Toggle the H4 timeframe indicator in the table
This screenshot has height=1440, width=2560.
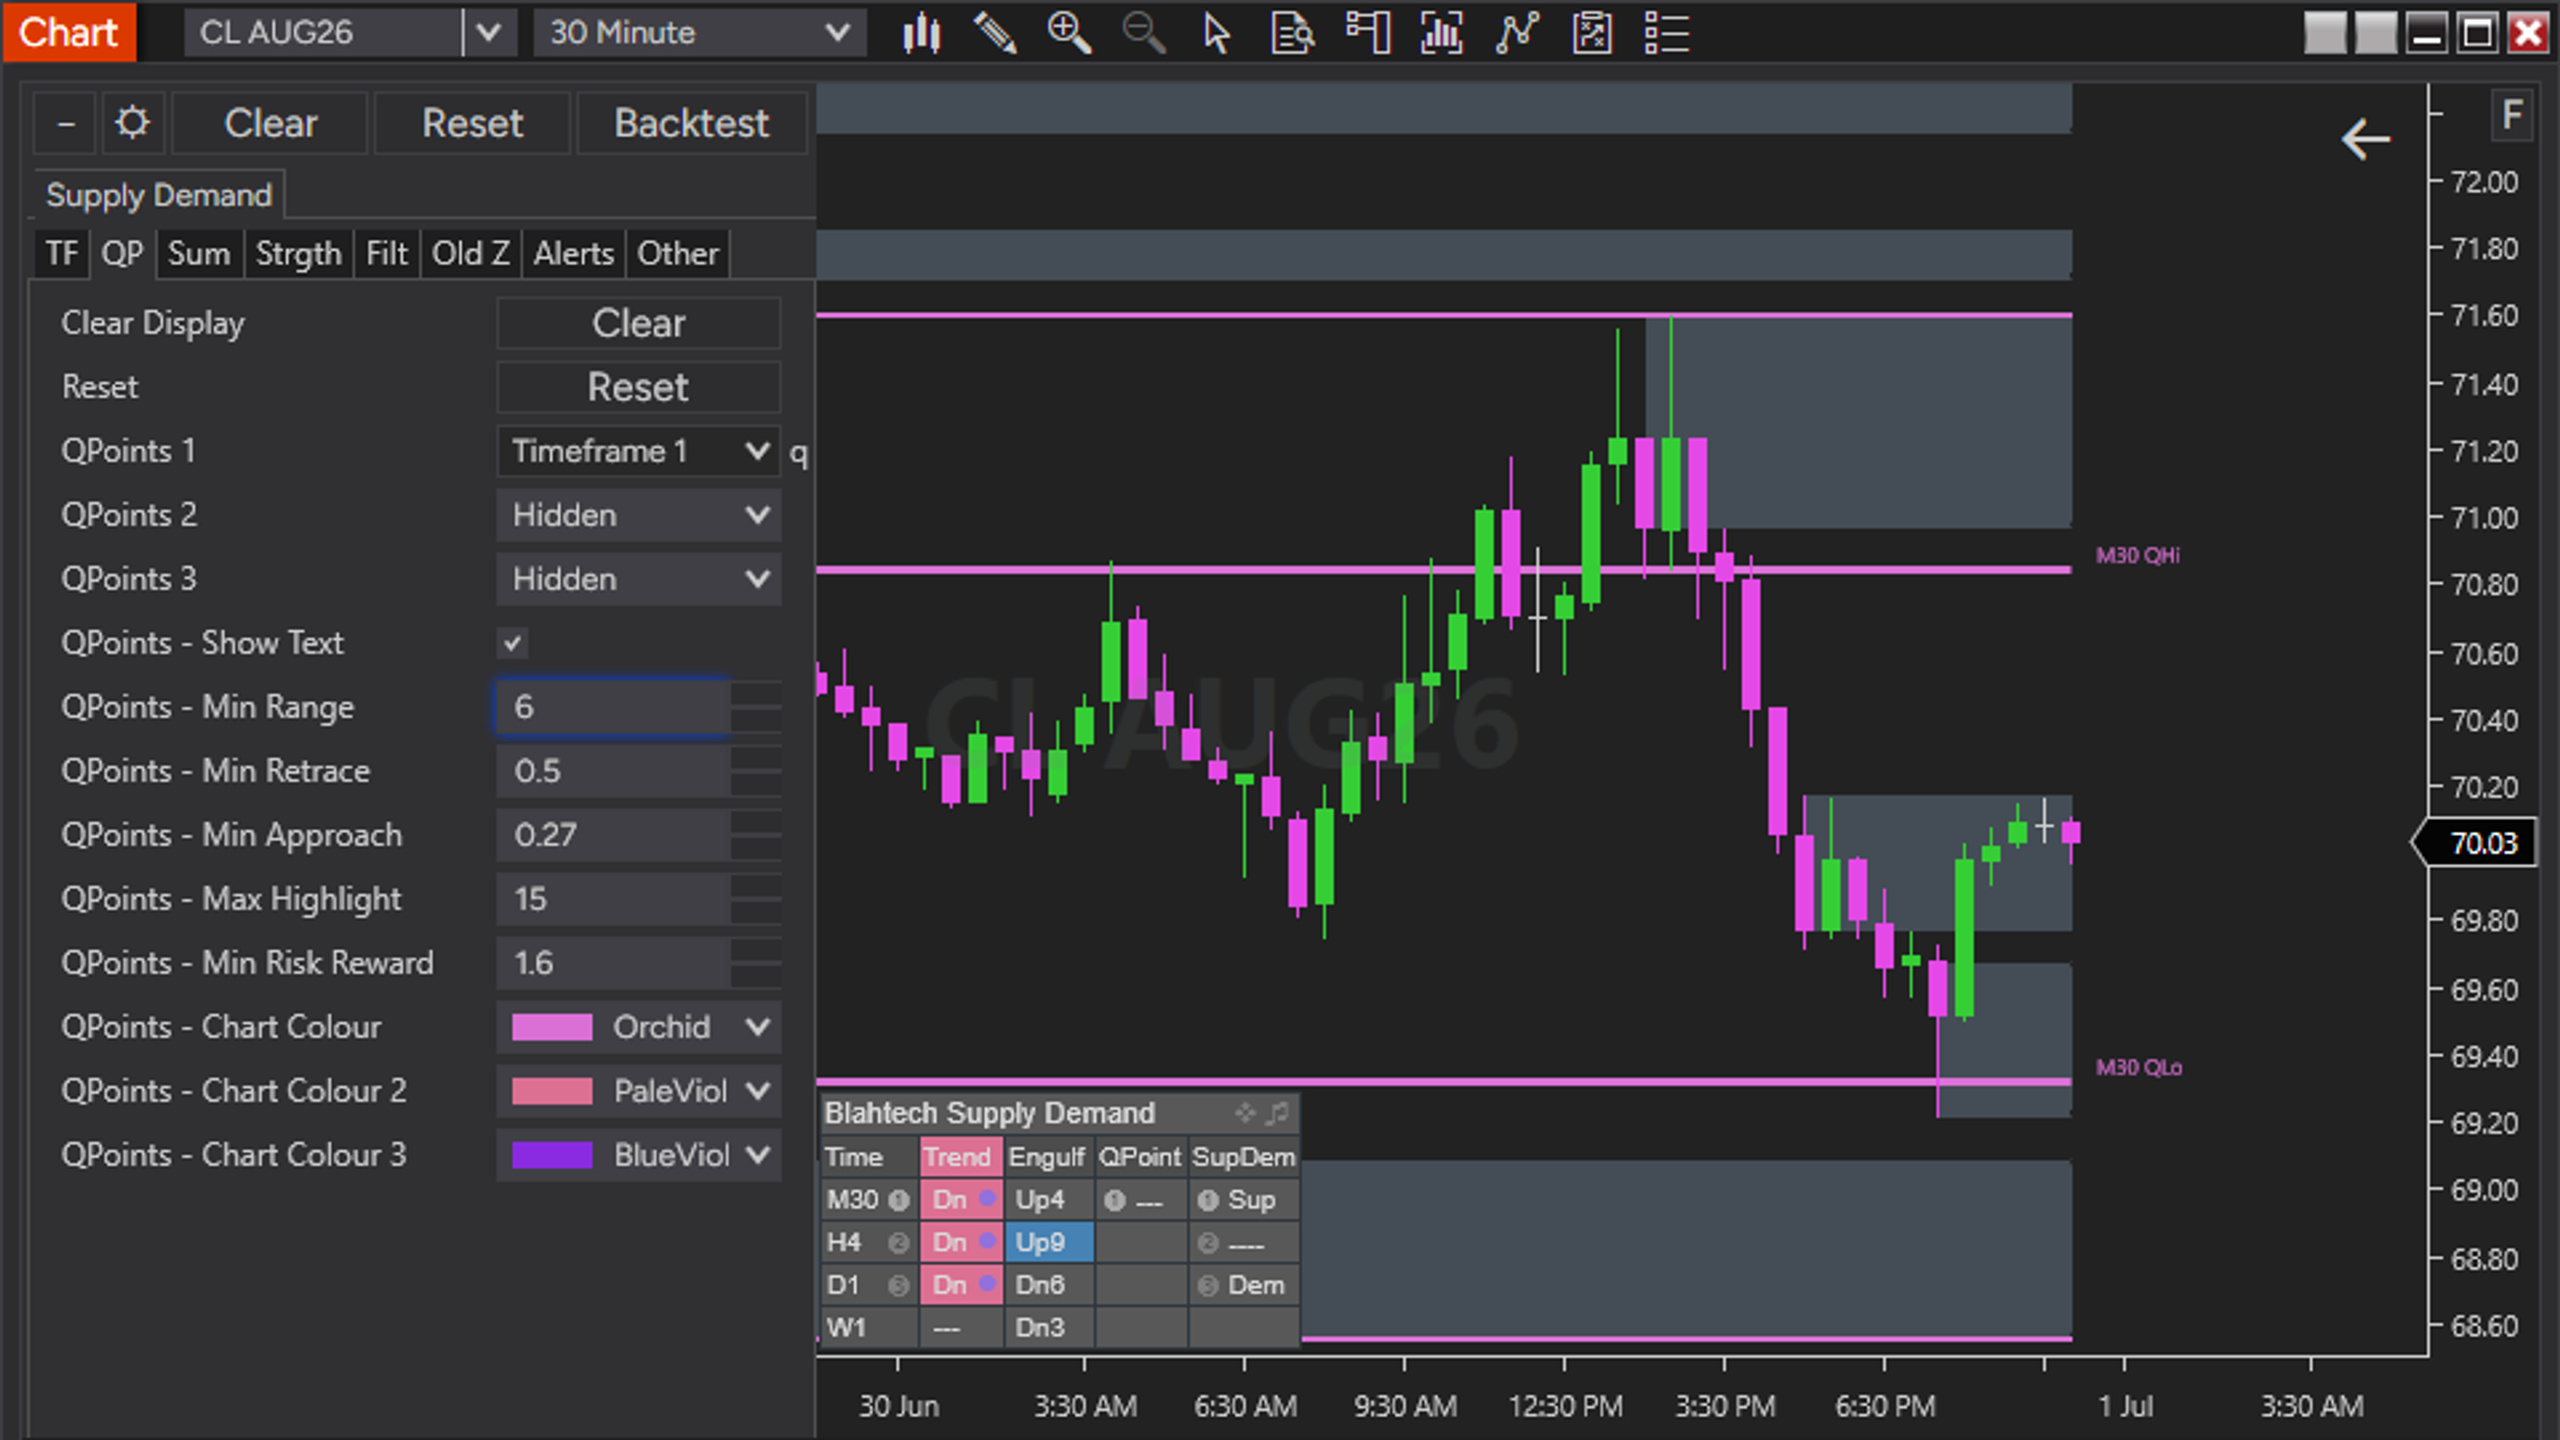(898, 1243)
